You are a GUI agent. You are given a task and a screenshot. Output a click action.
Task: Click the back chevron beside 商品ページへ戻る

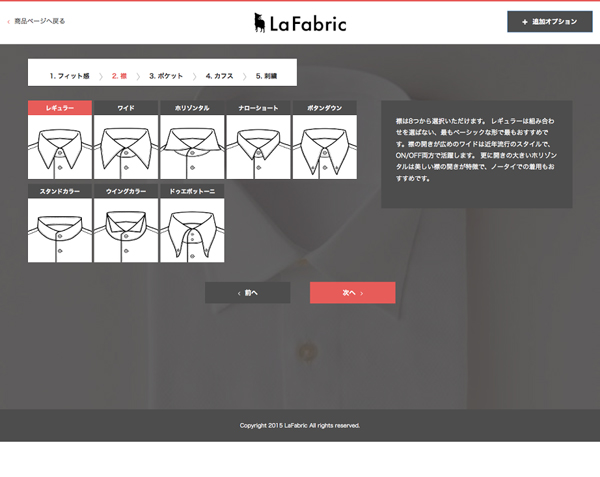(8, 22)
